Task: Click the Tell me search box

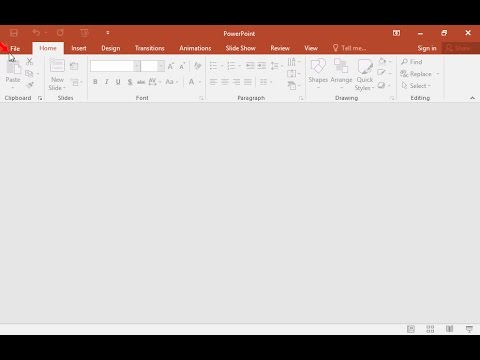Action: (x=350, y=48)
